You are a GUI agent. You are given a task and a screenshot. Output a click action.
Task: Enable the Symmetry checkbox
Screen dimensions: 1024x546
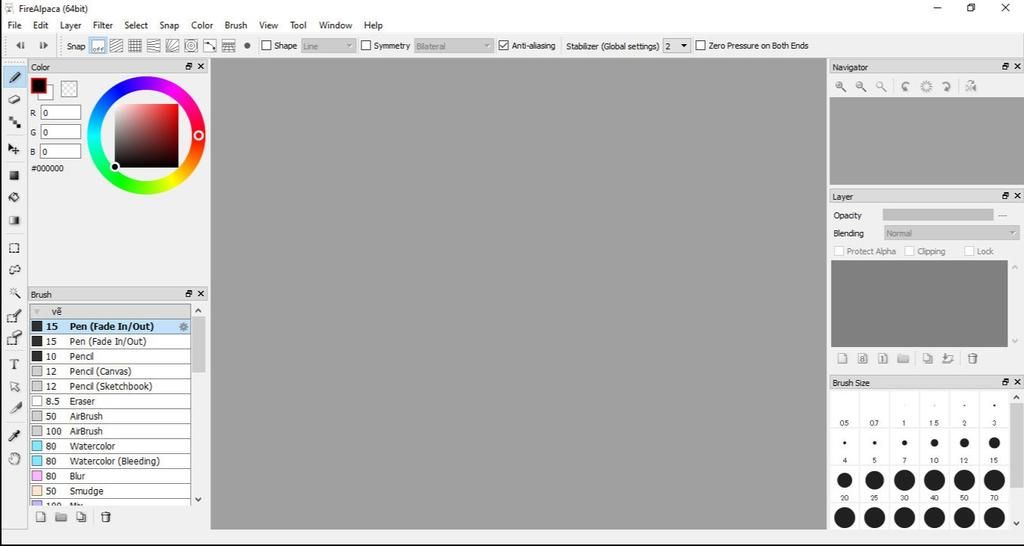[x=366, y=46]
